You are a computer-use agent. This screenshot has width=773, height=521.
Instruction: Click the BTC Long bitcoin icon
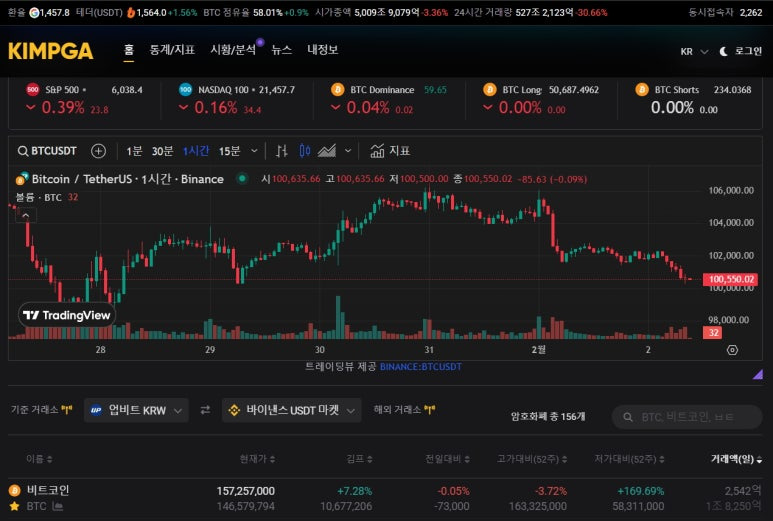(490, 90)
